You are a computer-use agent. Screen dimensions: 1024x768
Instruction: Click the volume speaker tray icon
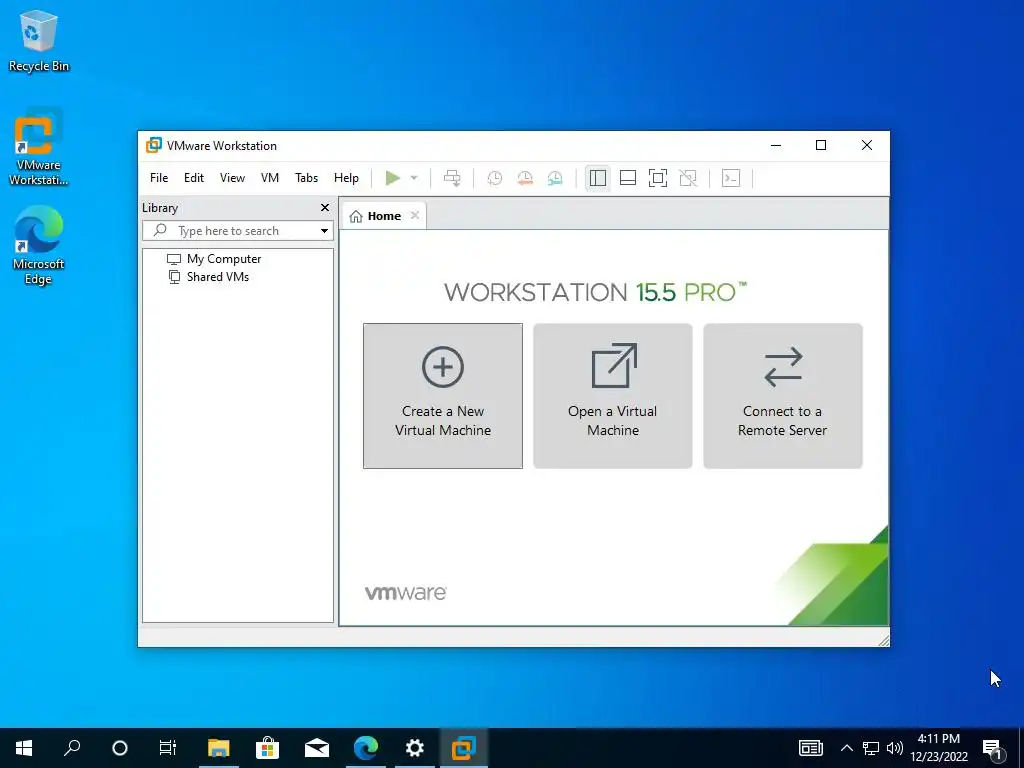895,748
